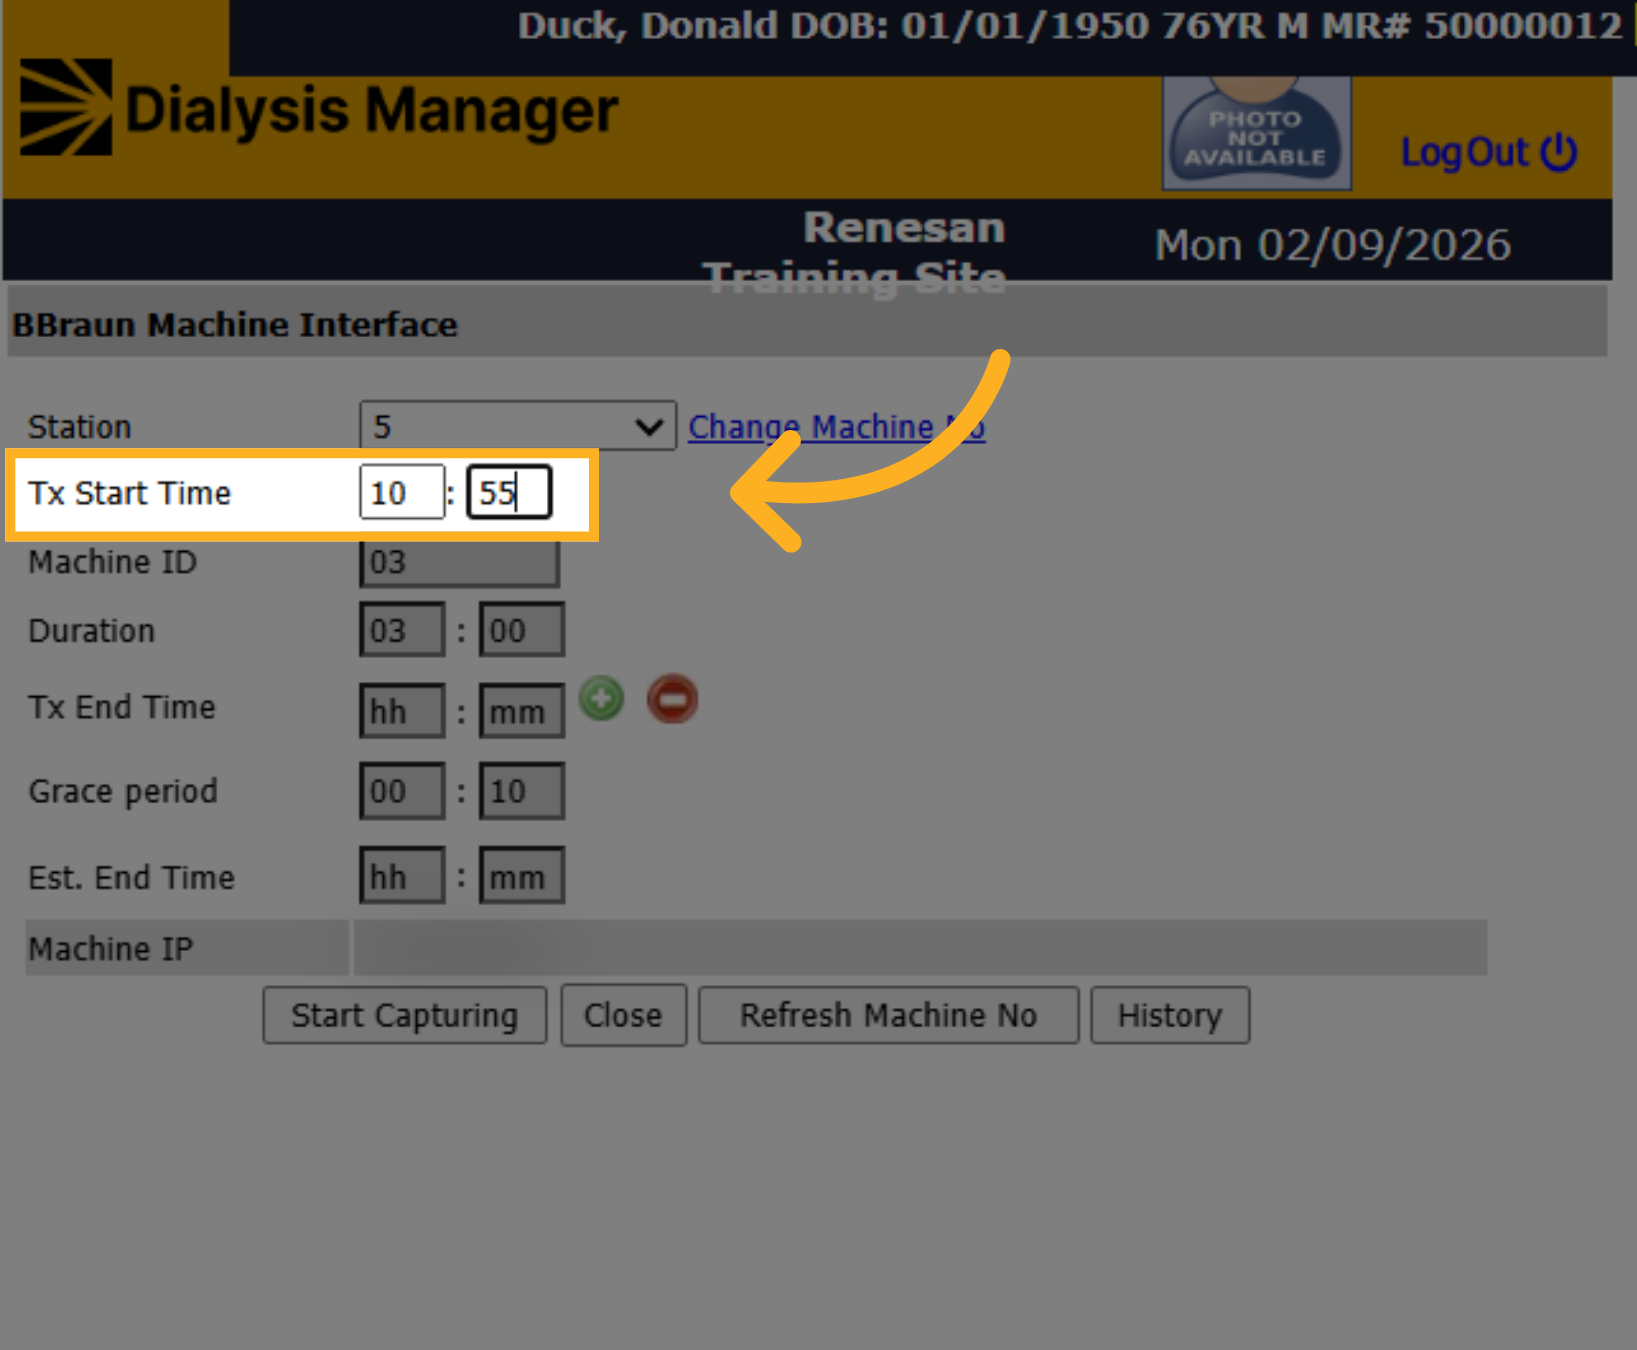Click the Grace period minutes field

click(522, 791)
